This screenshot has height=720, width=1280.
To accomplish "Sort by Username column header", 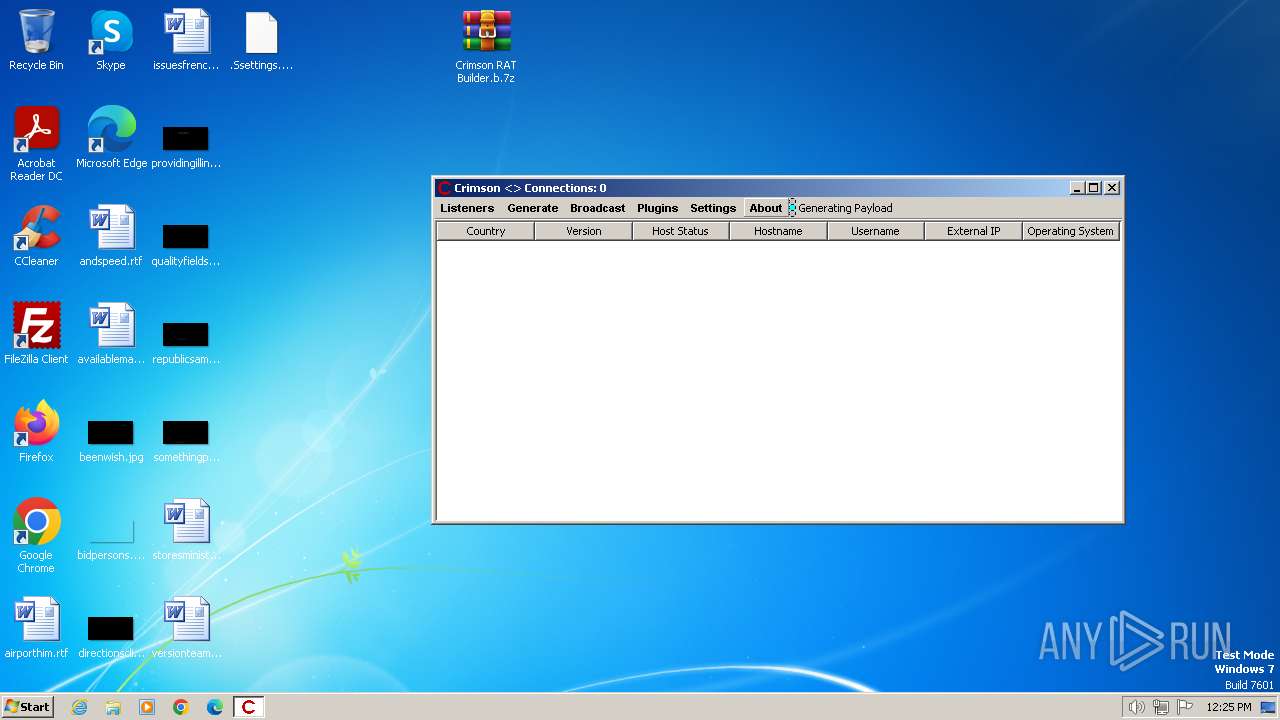I will [875, 231].
